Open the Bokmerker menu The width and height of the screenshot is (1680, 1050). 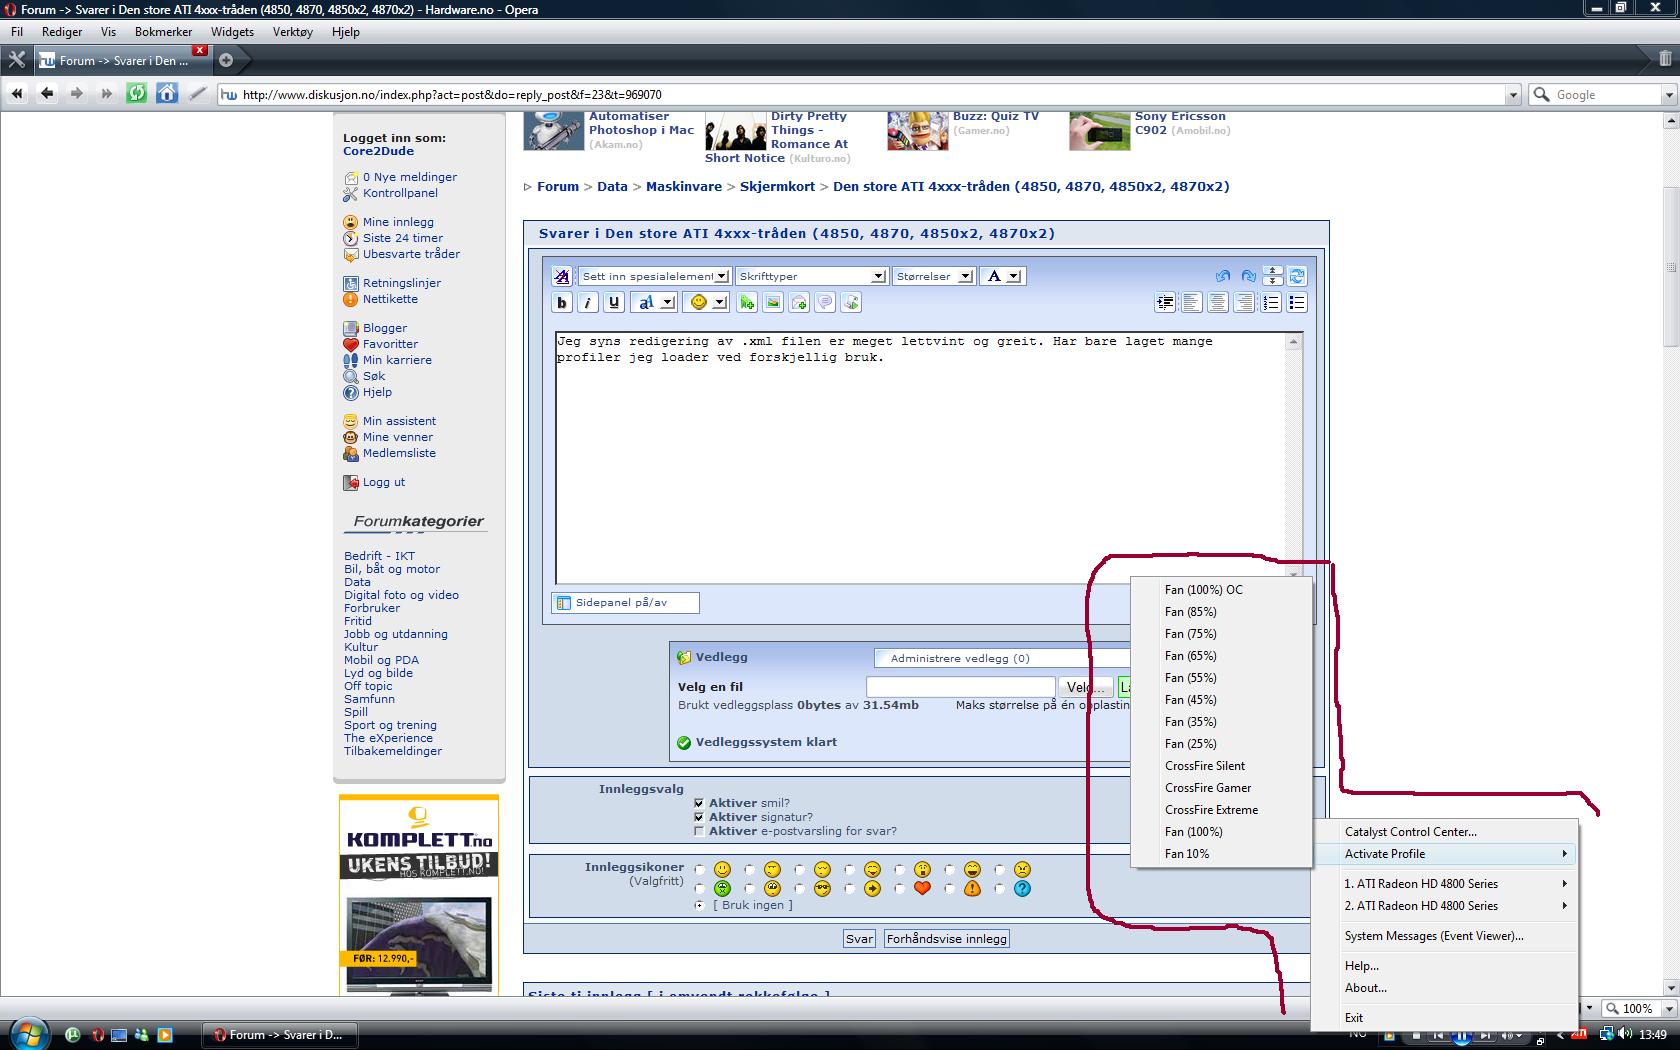[x=163, y=32]
